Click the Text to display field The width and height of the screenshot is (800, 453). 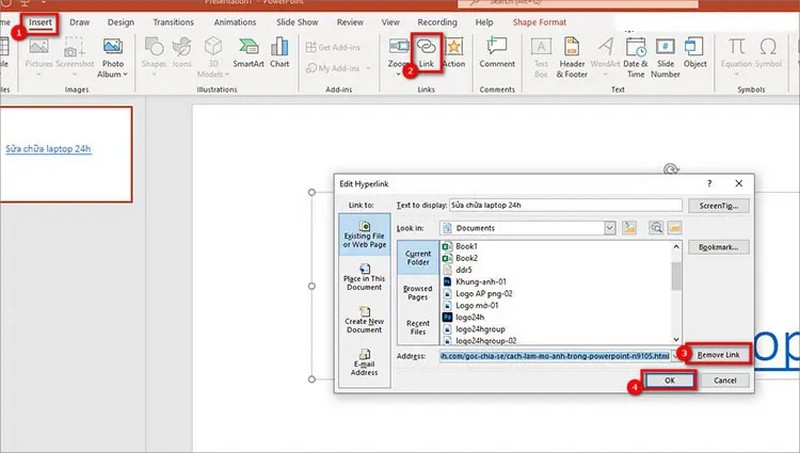point(564,205)
